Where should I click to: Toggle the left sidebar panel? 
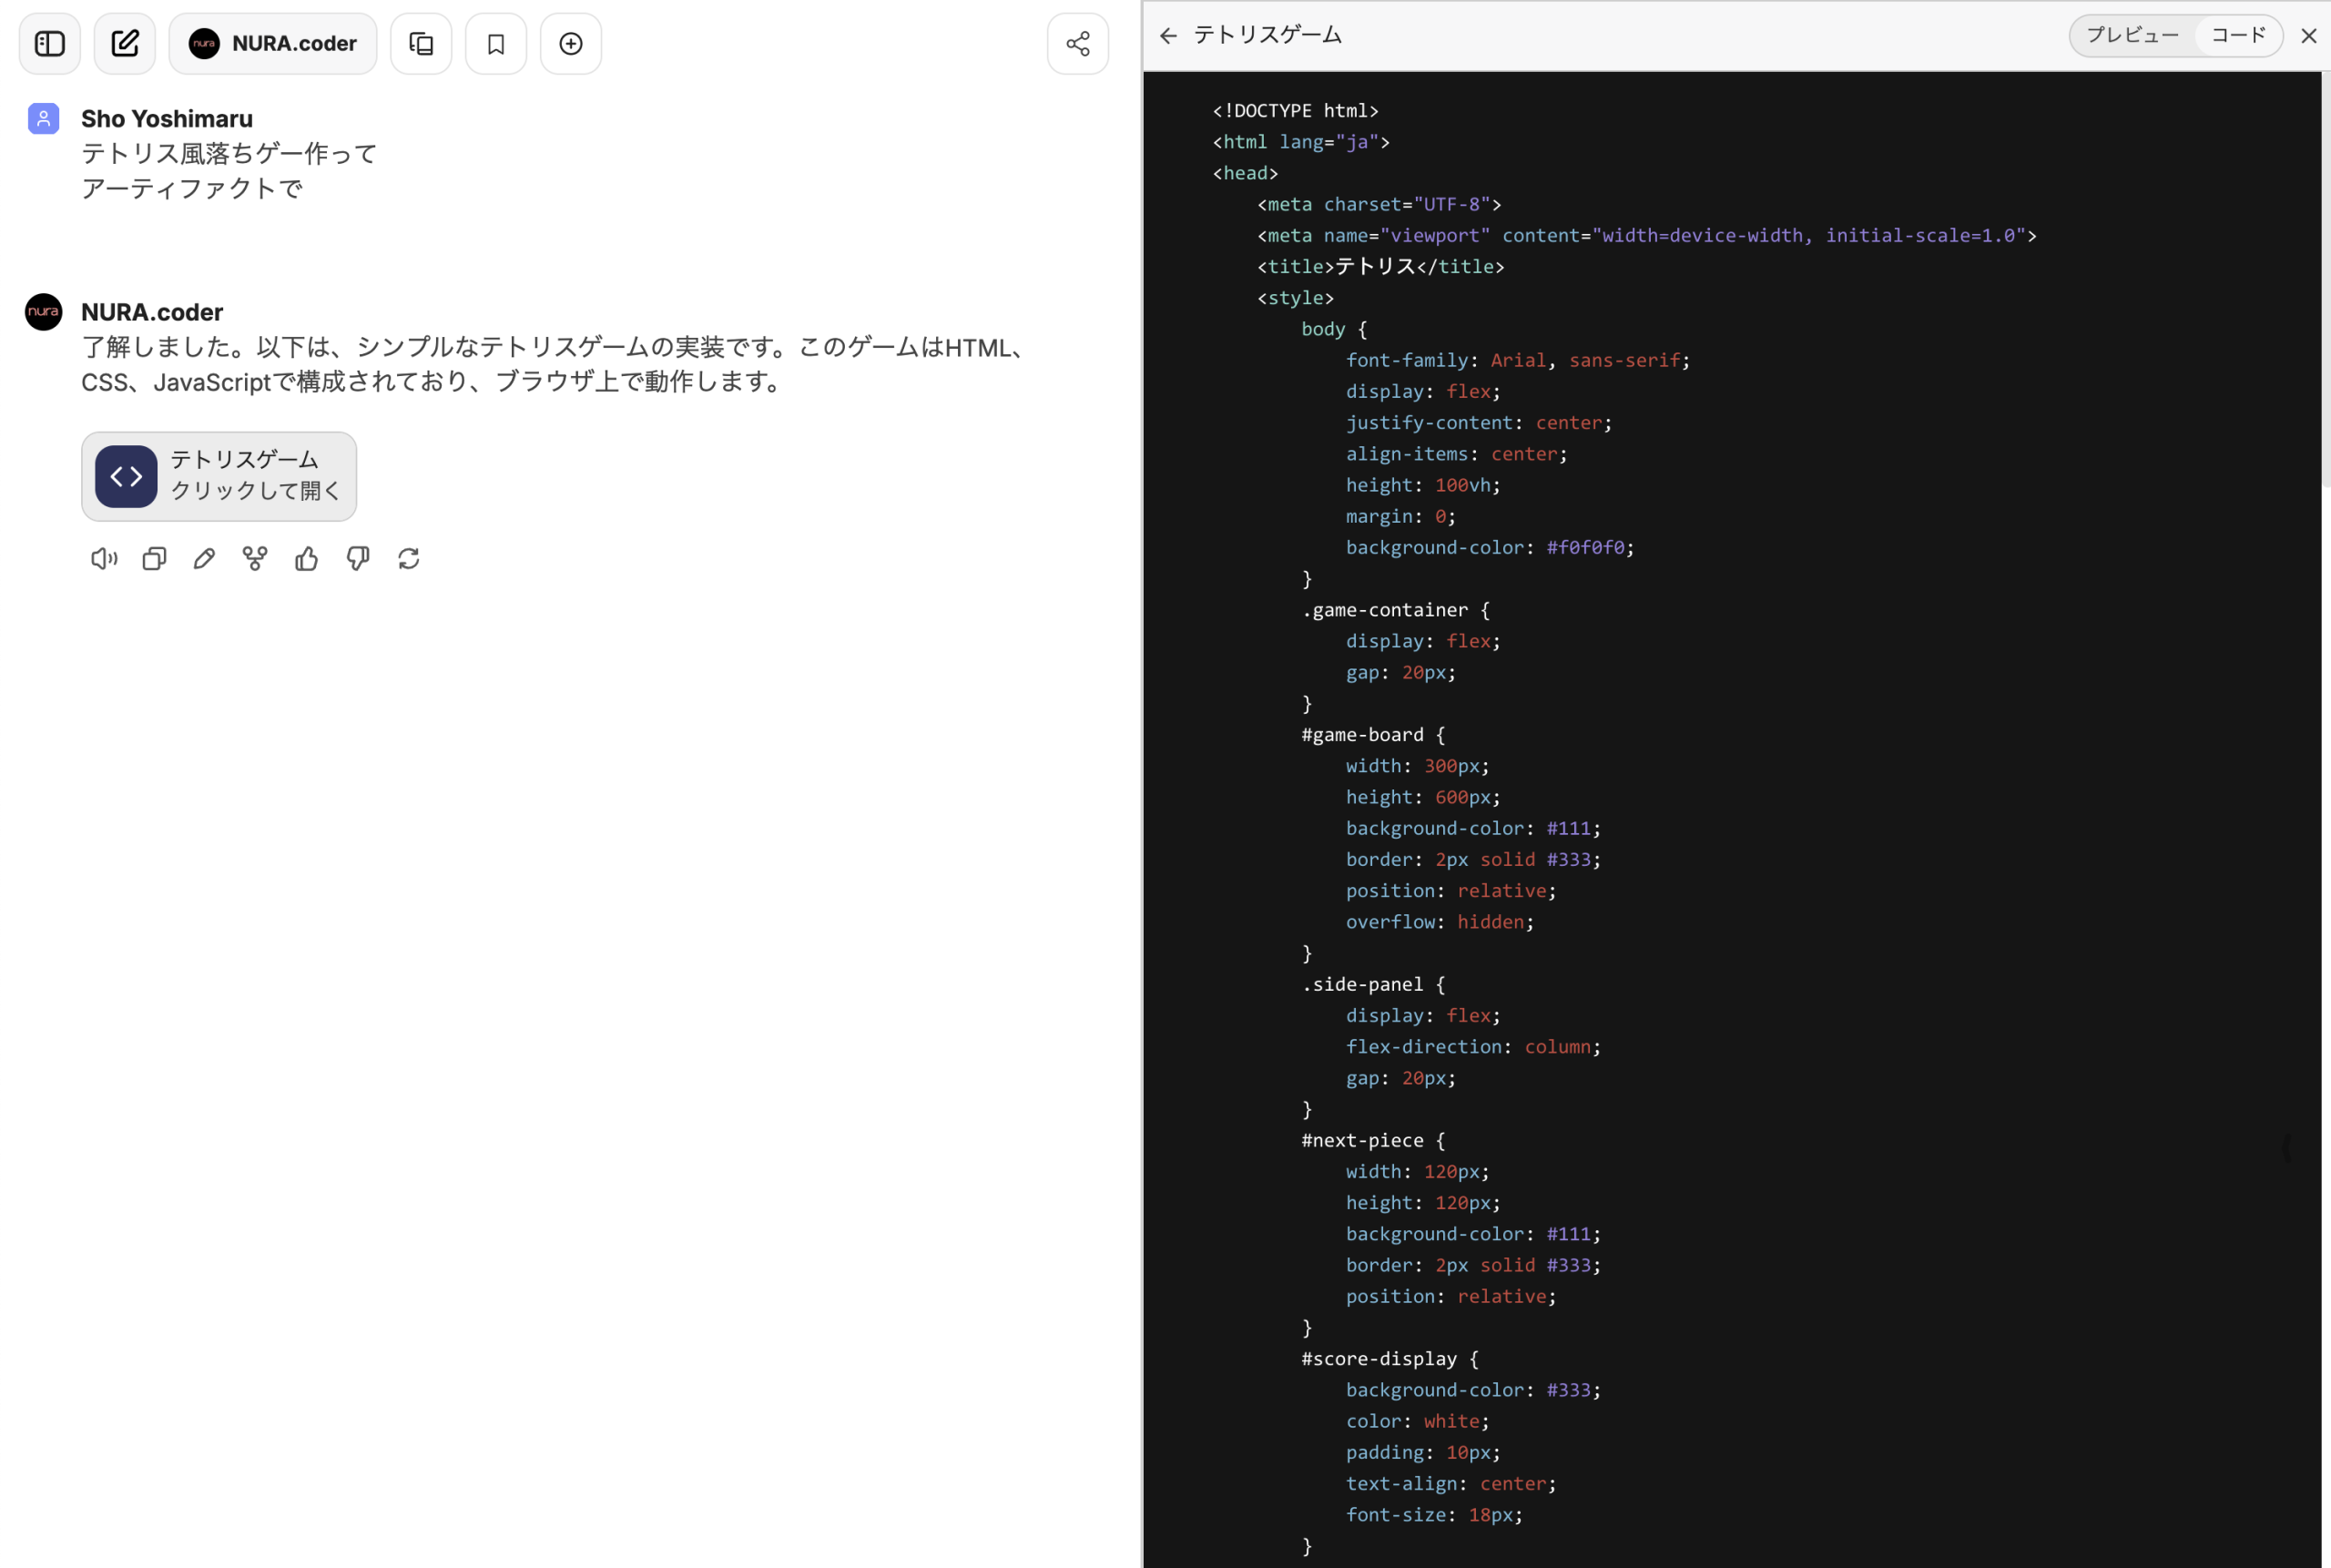(49, 43)
